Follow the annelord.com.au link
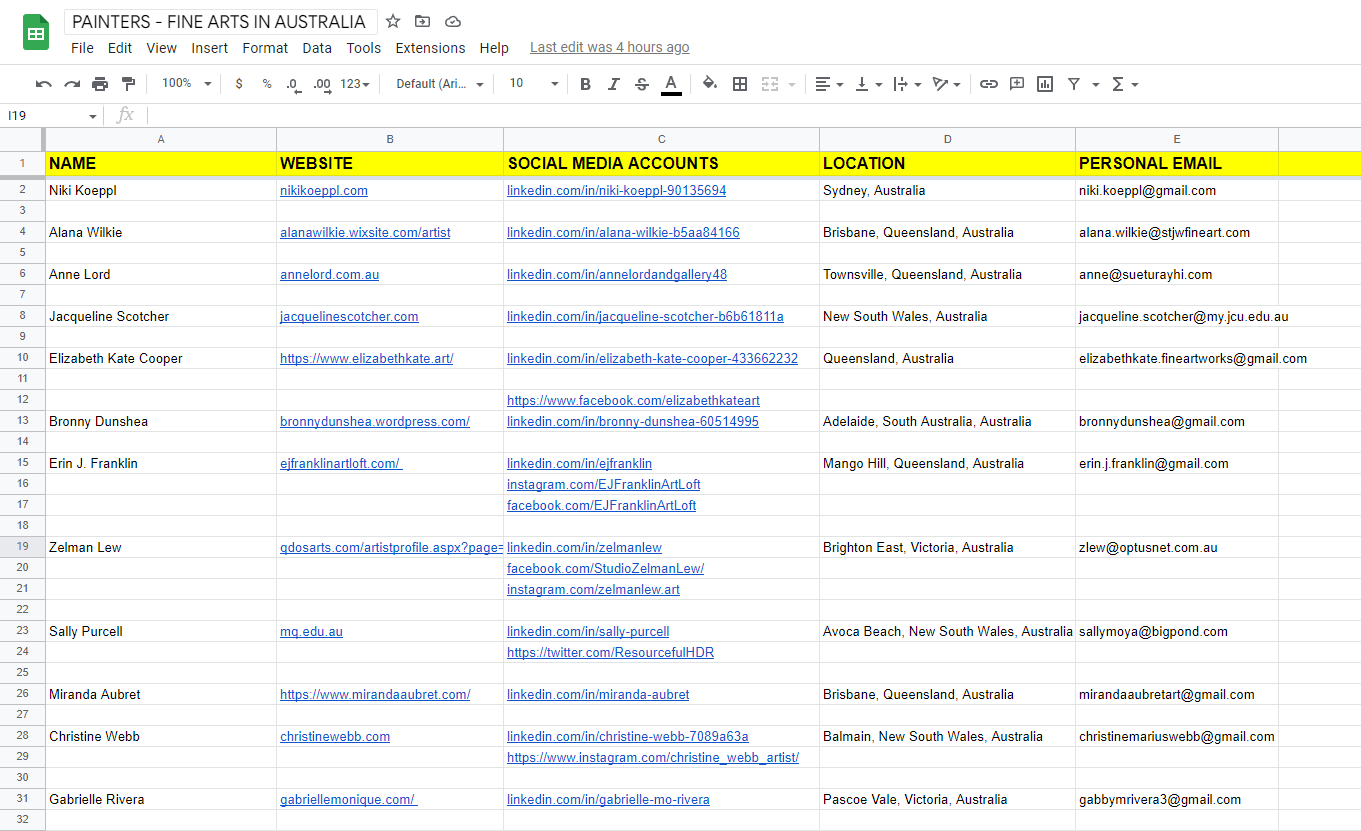Image resolution: width=1361 pixels, height=831 pixels. click(330, 274)
